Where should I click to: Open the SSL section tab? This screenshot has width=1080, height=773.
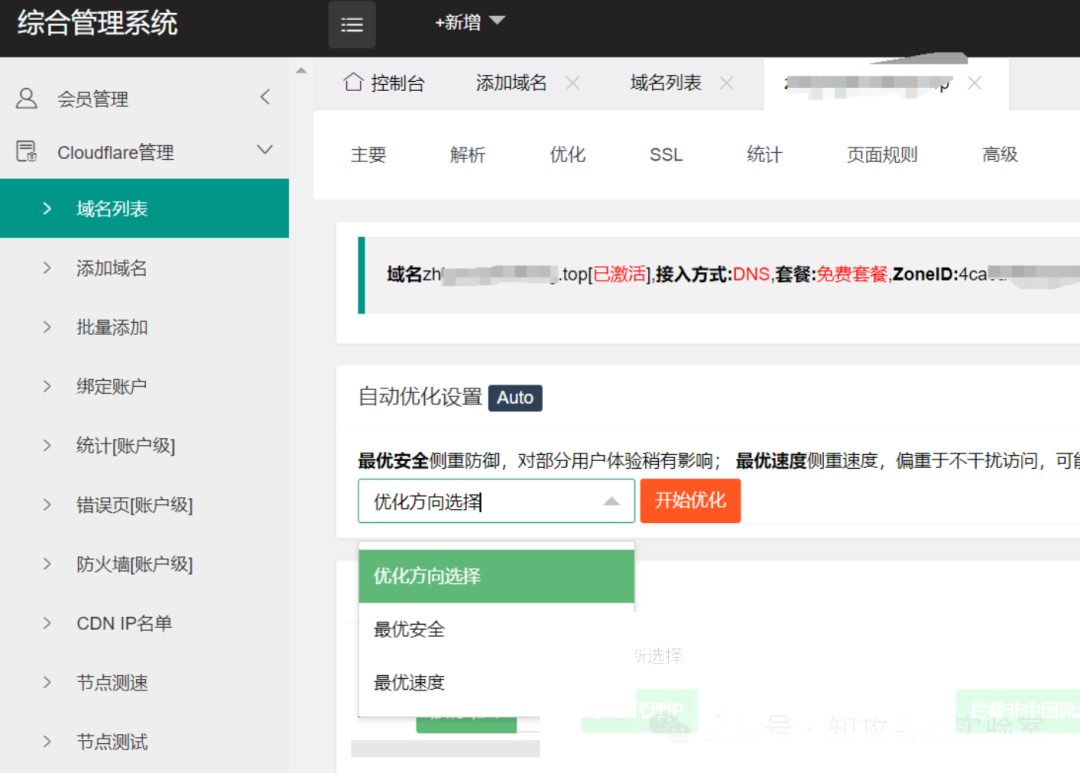tap(666, 154)
